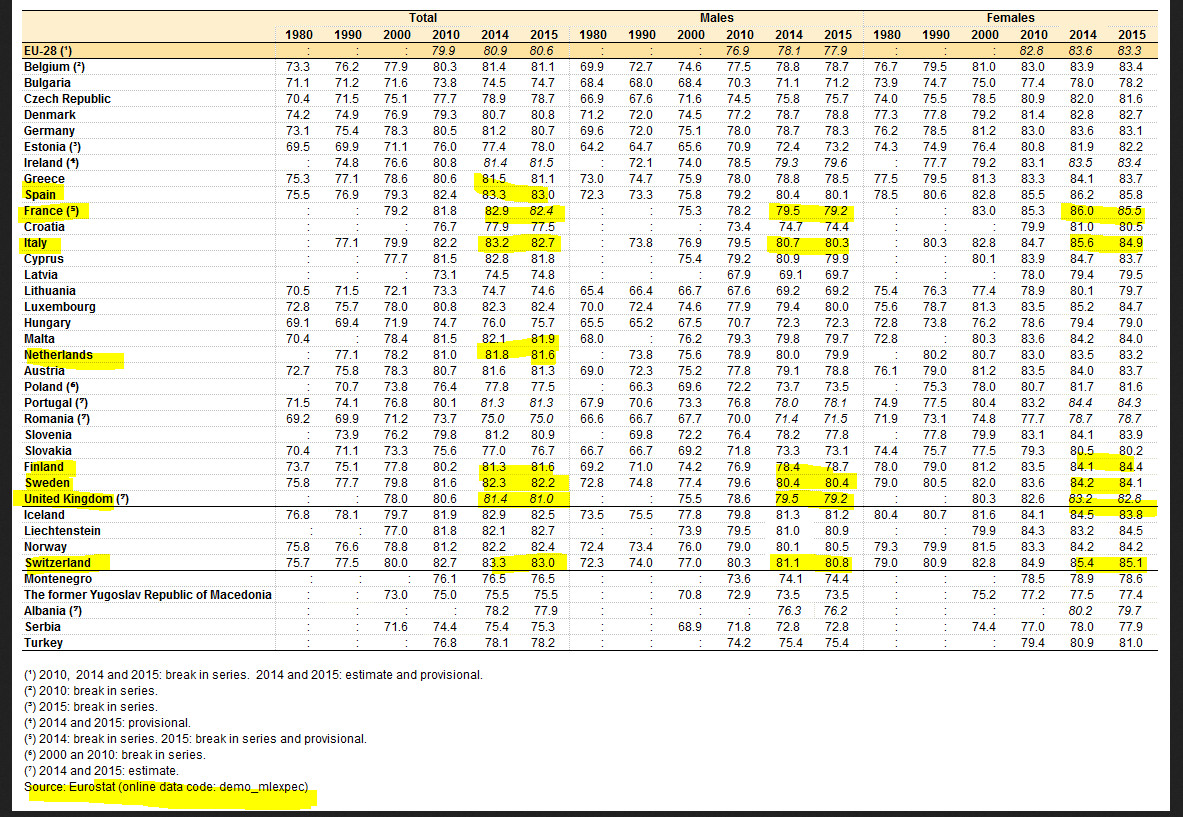The image size is (1183, 817).
Task: Click the Males column group header
Action: click(x=716, y=17)
